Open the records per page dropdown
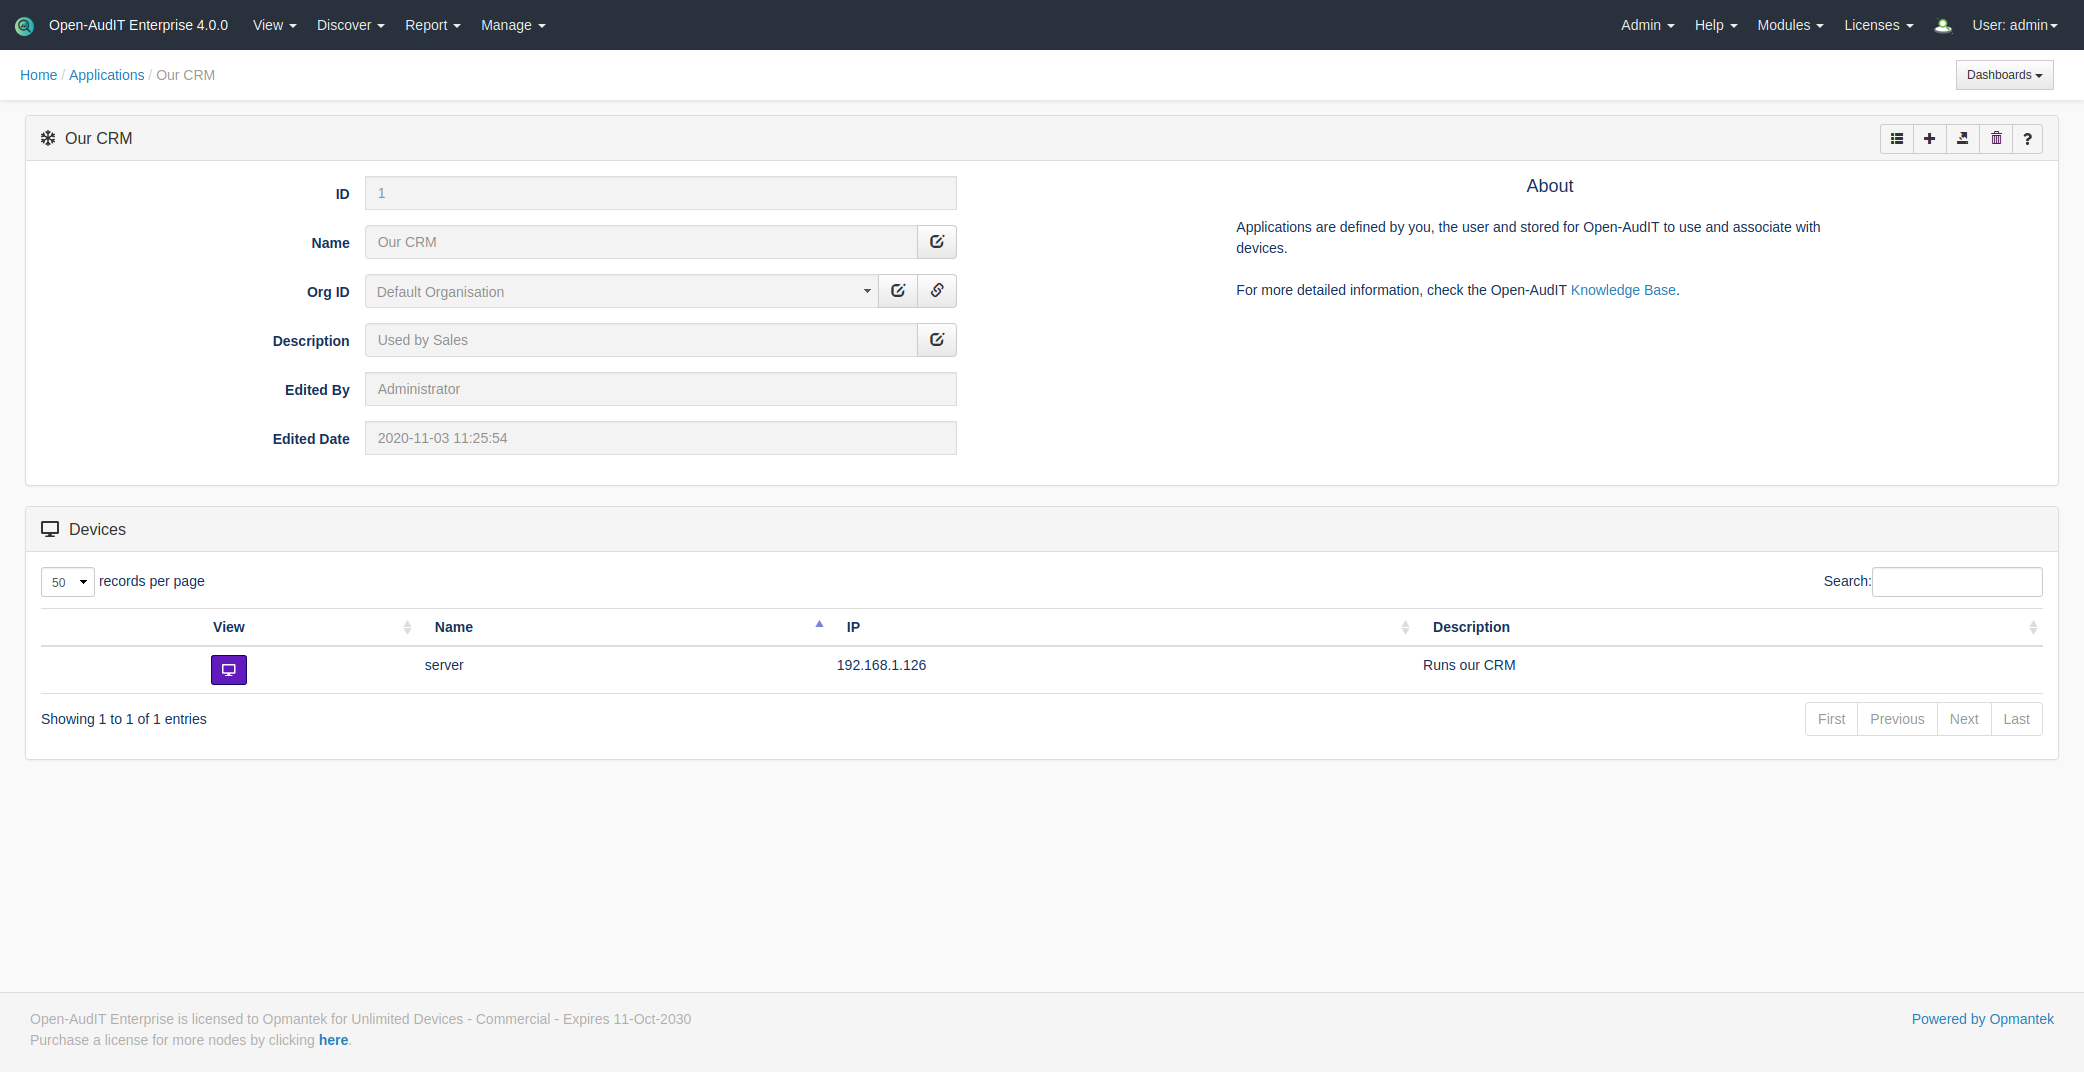 tap(68, 582)
